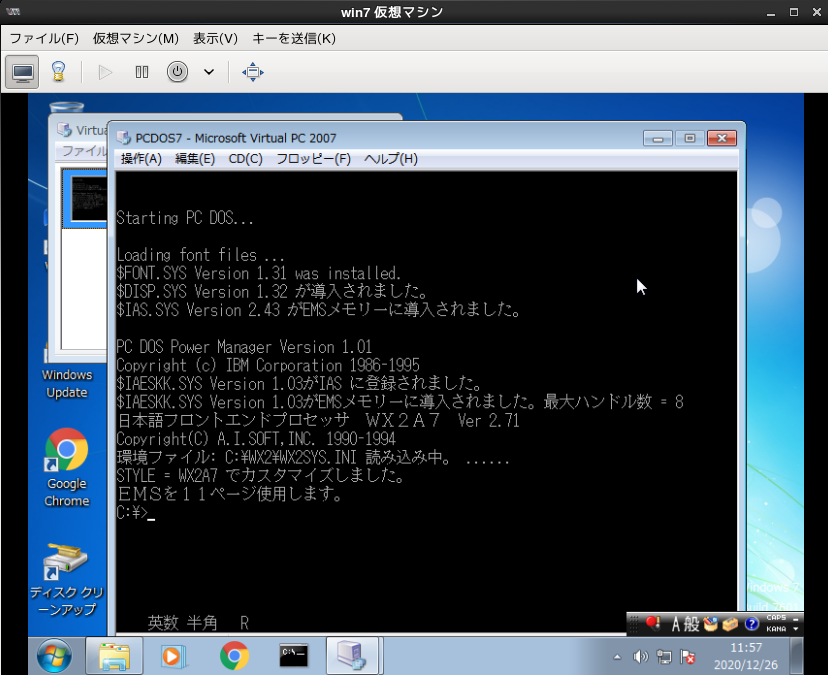The width and height of the screenshot is (828, 675).
Task: Open the 操作(A) menu in Virtual PC
Action: pyautogui.click(x=141, y=159)
